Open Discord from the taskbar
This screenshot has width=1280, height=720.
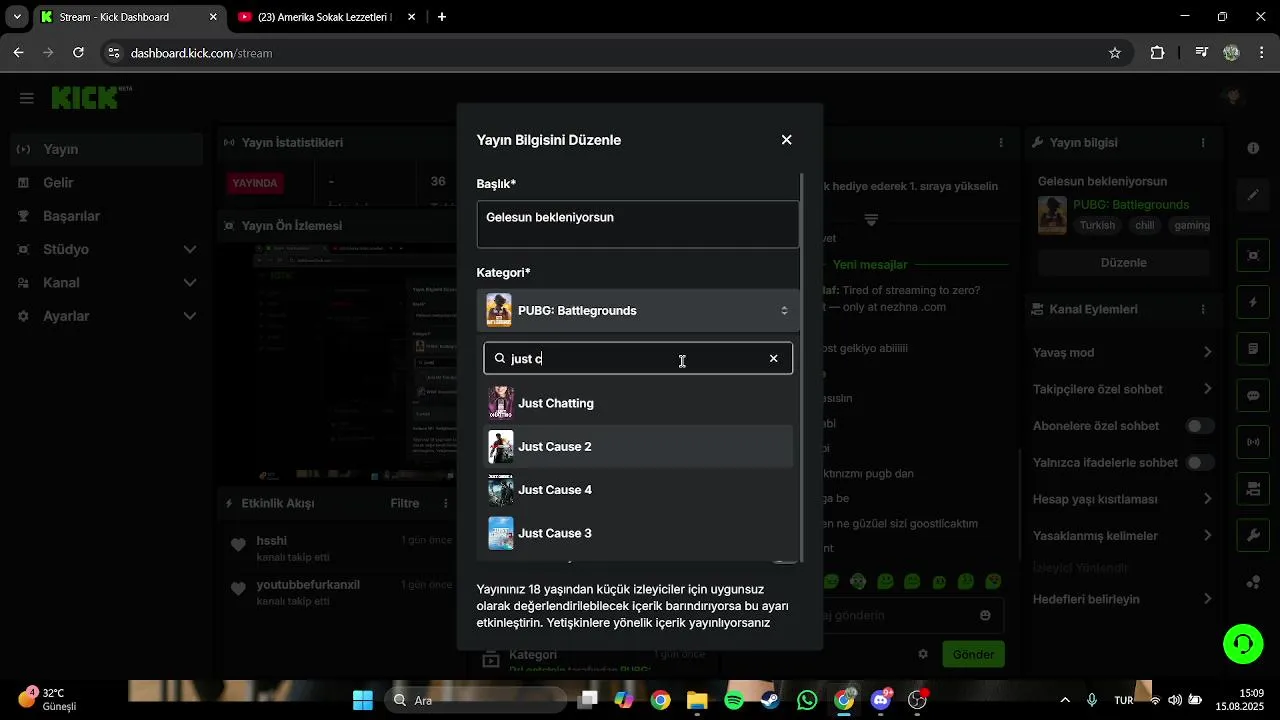tap(880, 700)
